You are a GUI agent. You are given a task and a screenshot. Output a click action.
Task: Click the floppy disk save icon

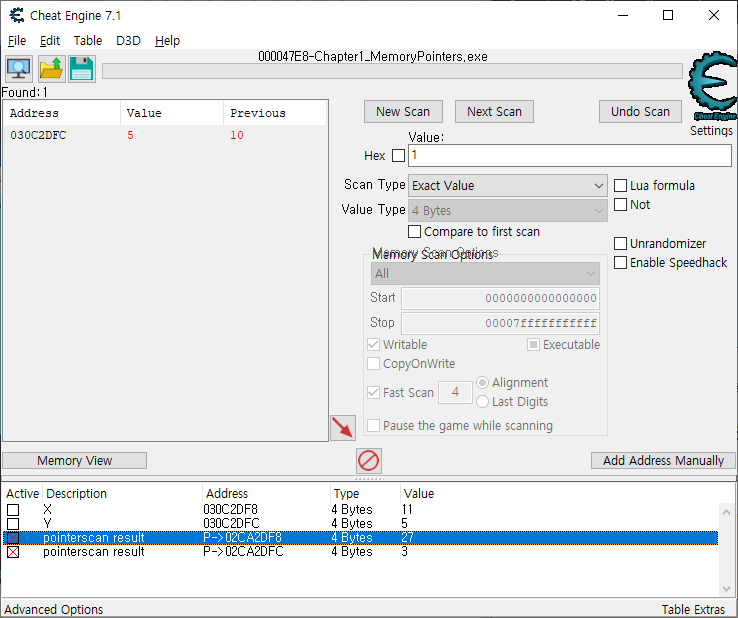click(x=82, y=69)
